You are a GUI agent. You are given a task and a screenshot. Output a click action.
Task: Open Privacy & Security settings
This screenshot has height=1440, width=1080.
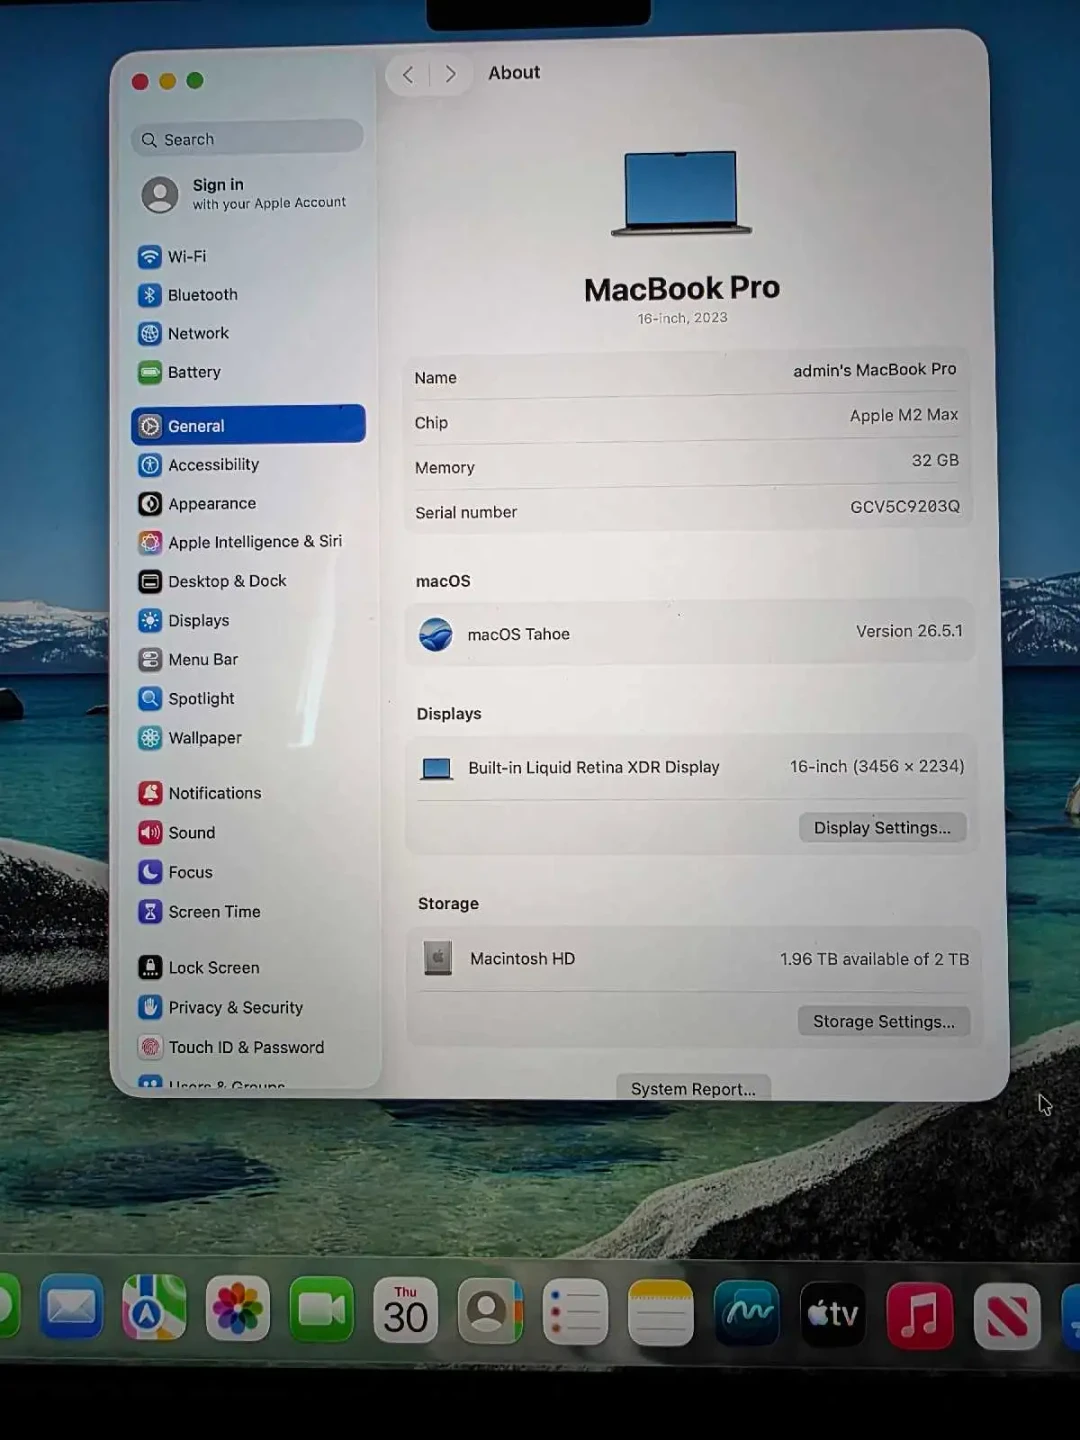click(248, 1008)
